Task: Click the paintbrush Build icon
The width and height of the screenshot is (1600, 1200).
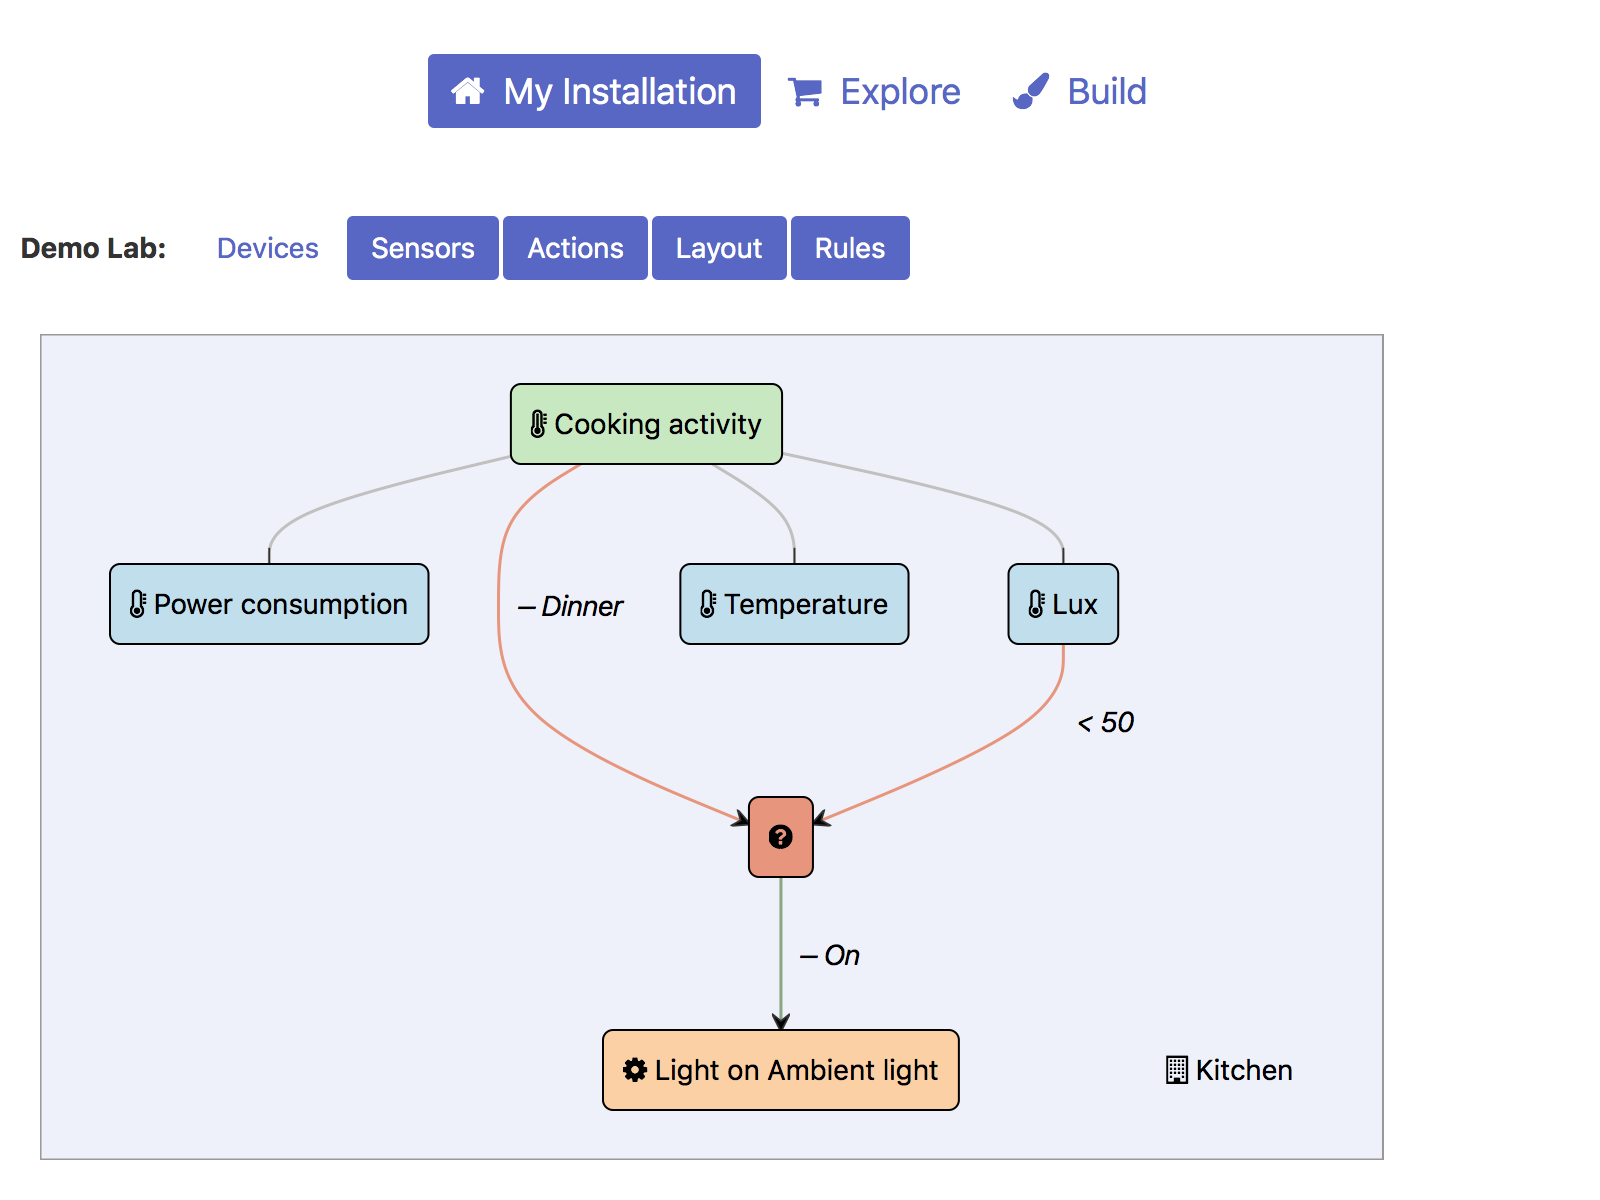Action: [1031, 91]
